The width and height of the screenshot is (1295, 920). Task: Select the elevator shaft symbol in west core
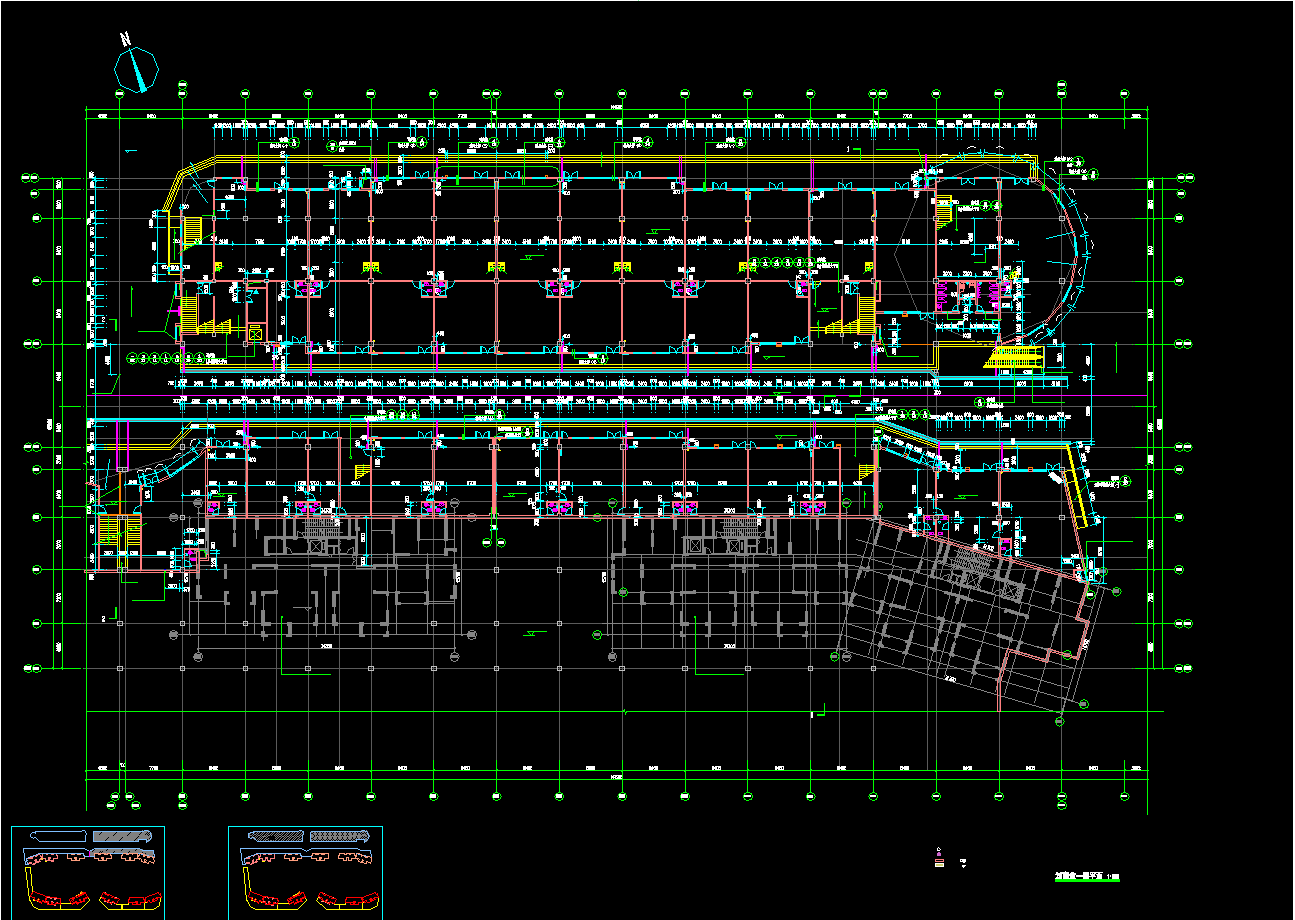[x=255, y=334]
